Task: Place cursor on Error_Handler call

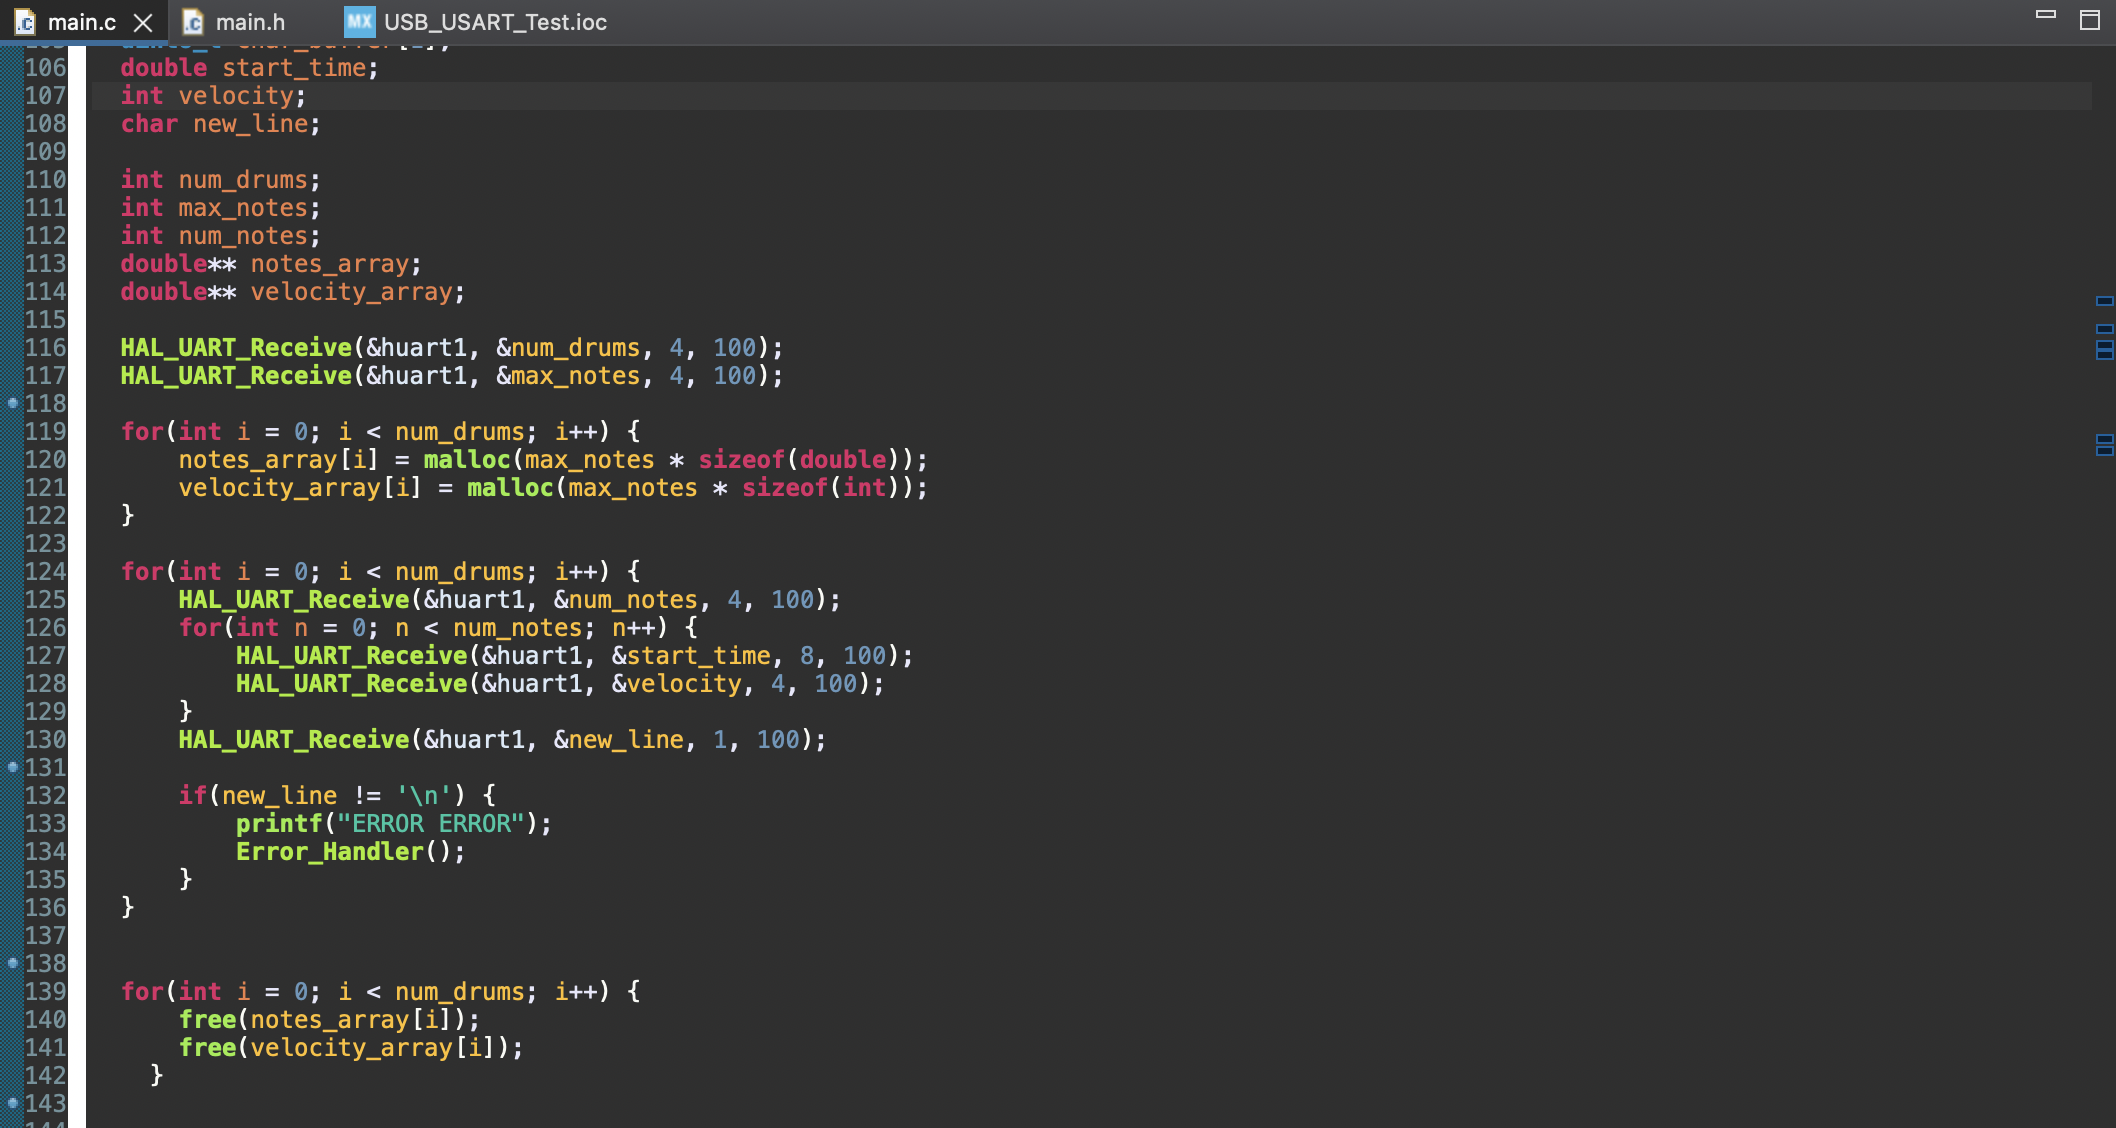Action: (x=330, y=852)
